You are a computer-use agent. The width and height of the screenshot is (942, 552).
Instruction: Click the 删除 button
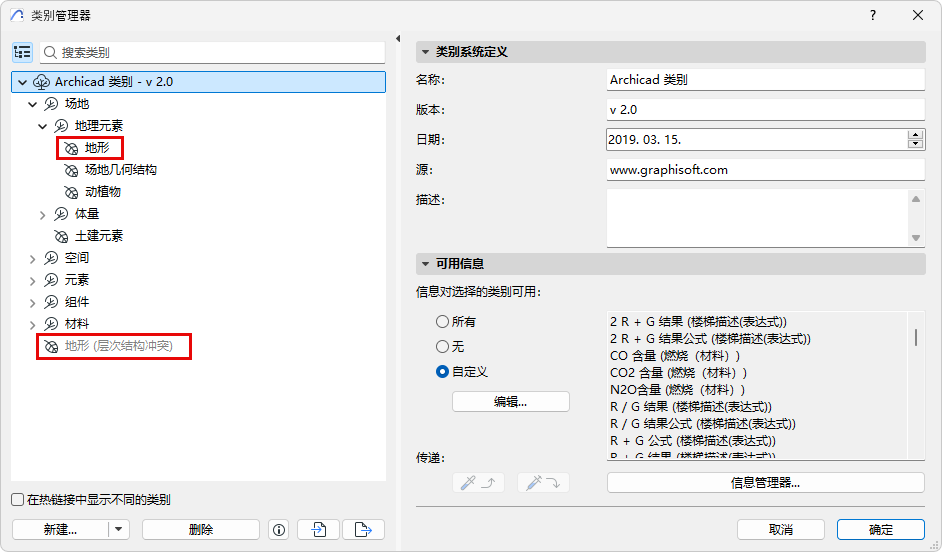tap(201, 530)
